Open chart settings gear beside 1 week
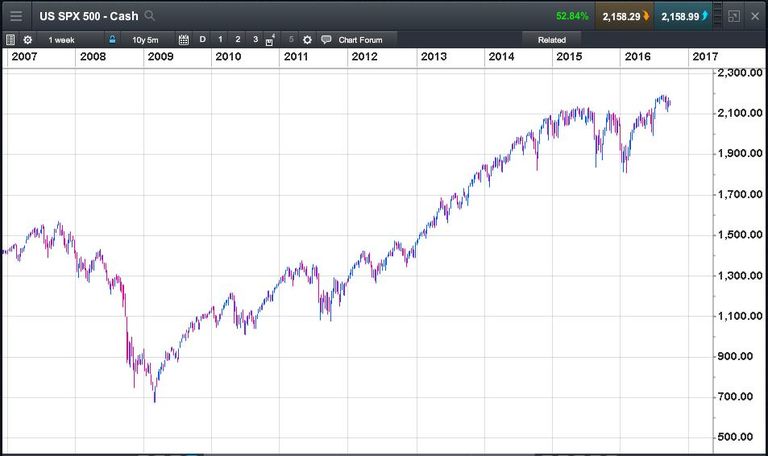The image size is (768, 456). pyautogui.click(x=28, y=40)
